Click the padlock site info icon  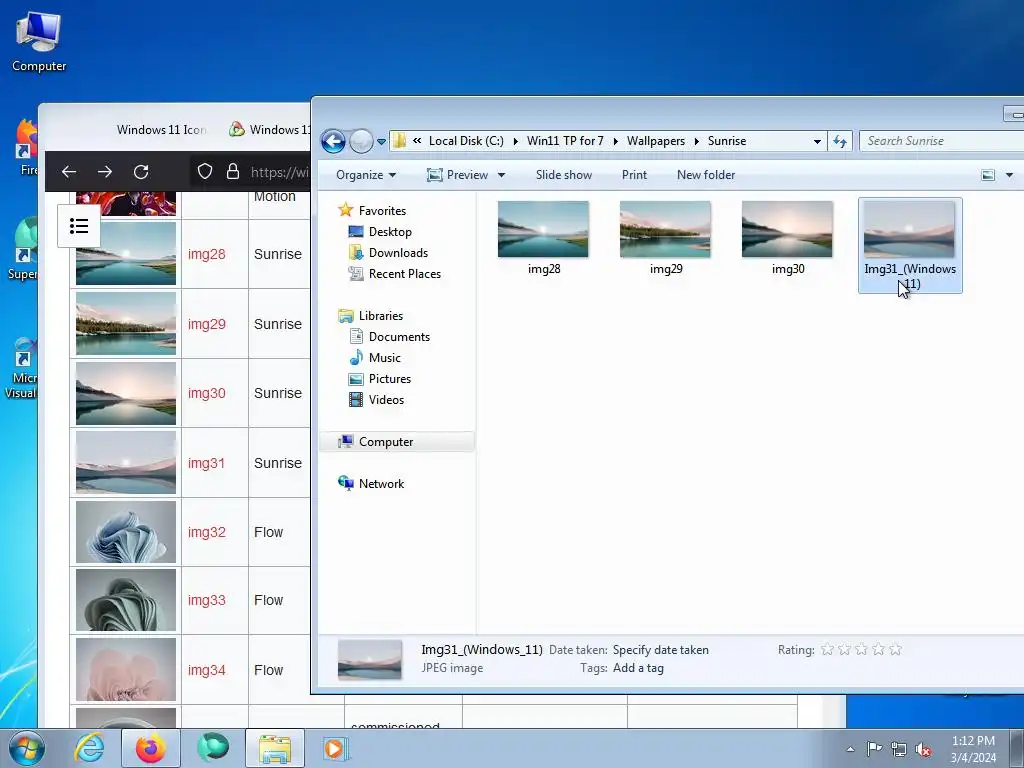tap(232, 172)
